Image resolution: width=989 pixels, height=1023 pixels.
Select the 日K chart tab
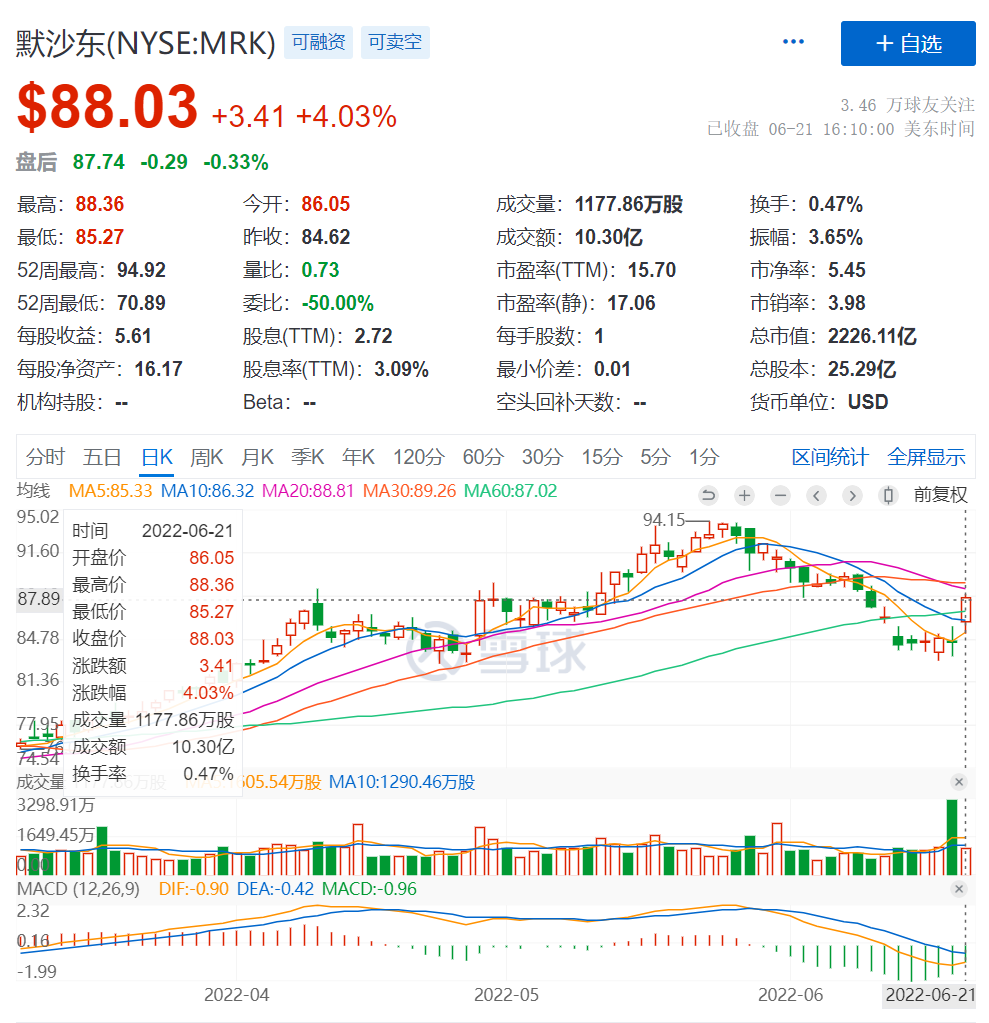point(157,457)
